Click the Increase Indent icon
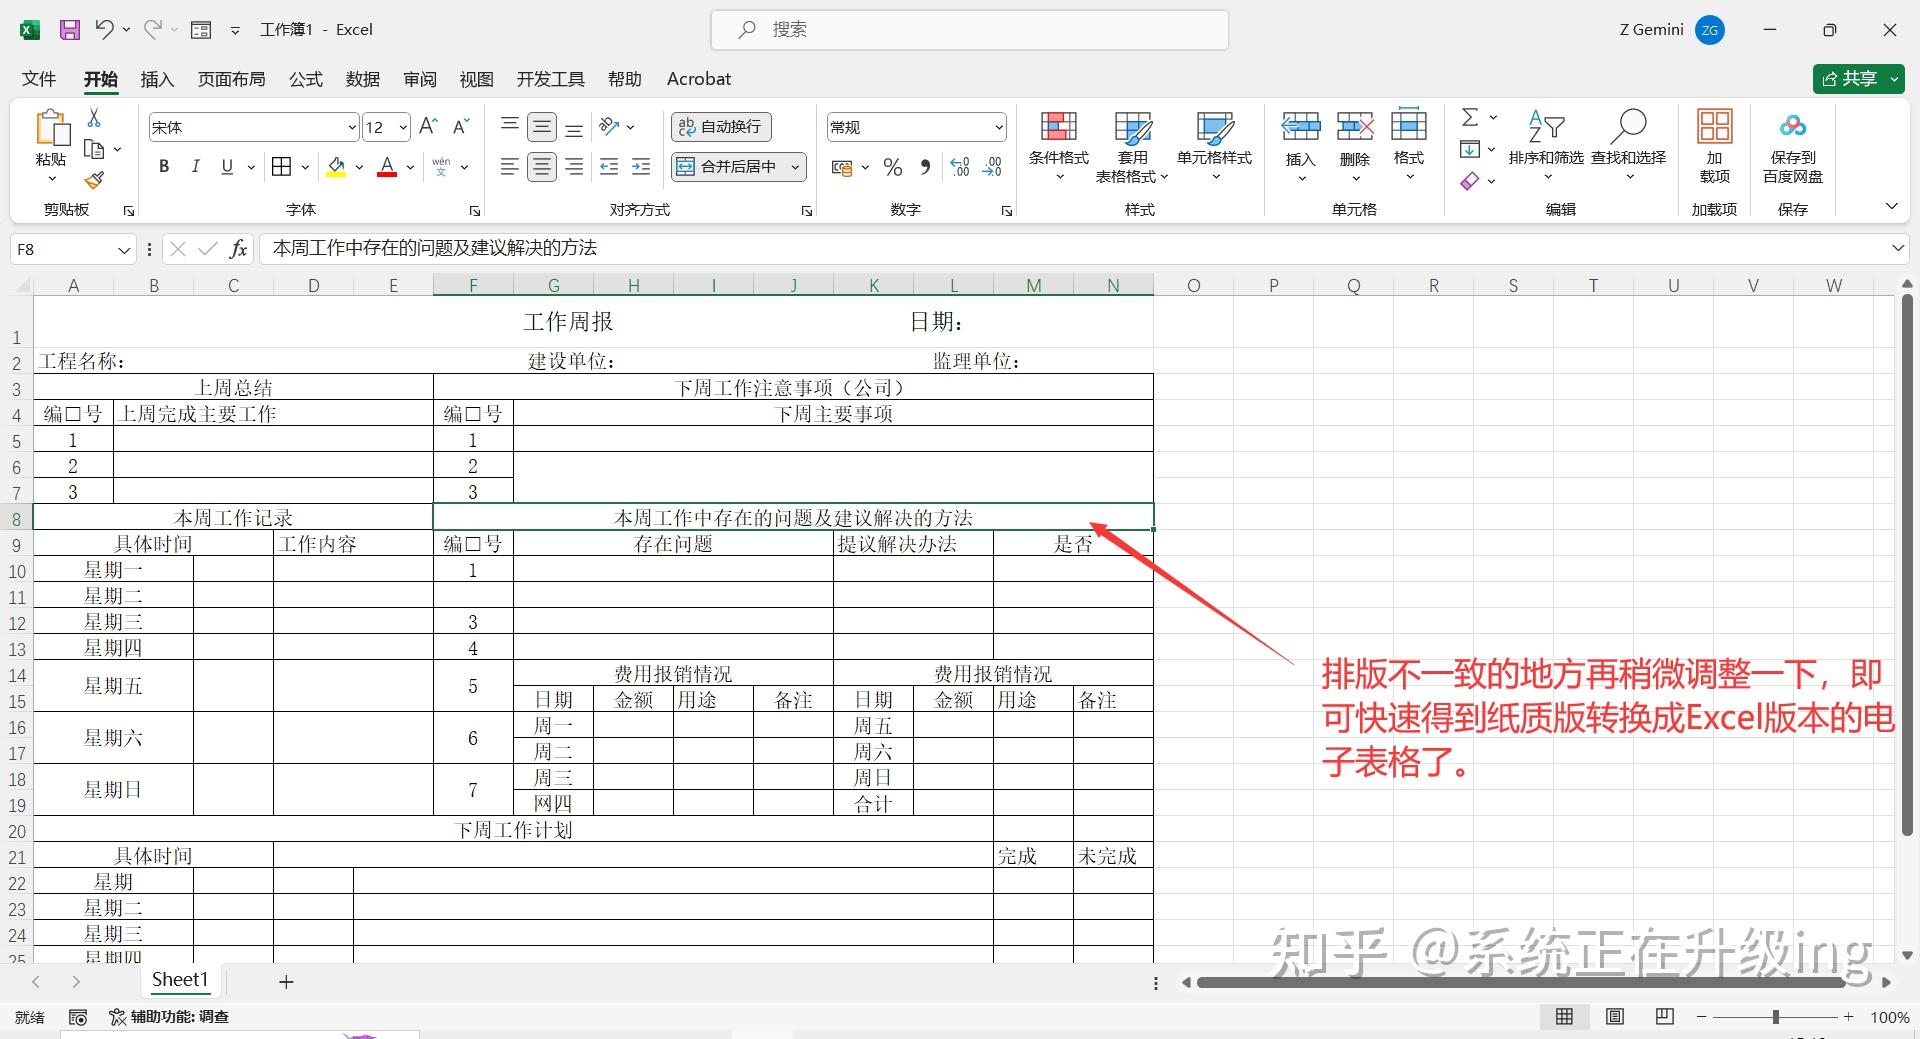Viewport: 1920px width, 1039px height. point(641,167)
